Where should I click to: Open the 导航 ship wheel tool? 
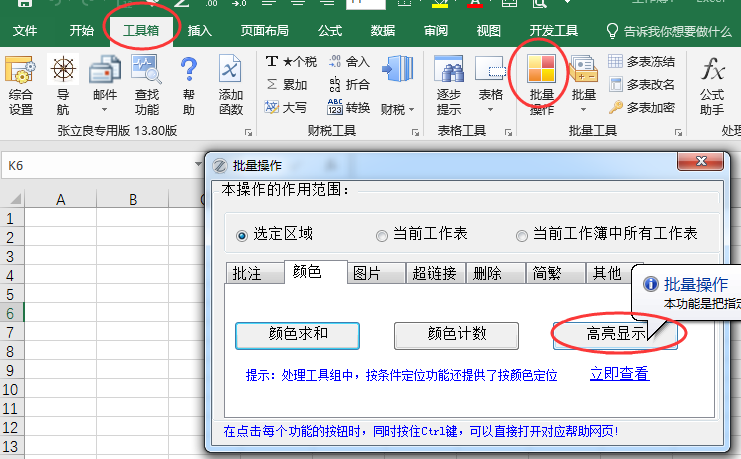coord(63,72)
